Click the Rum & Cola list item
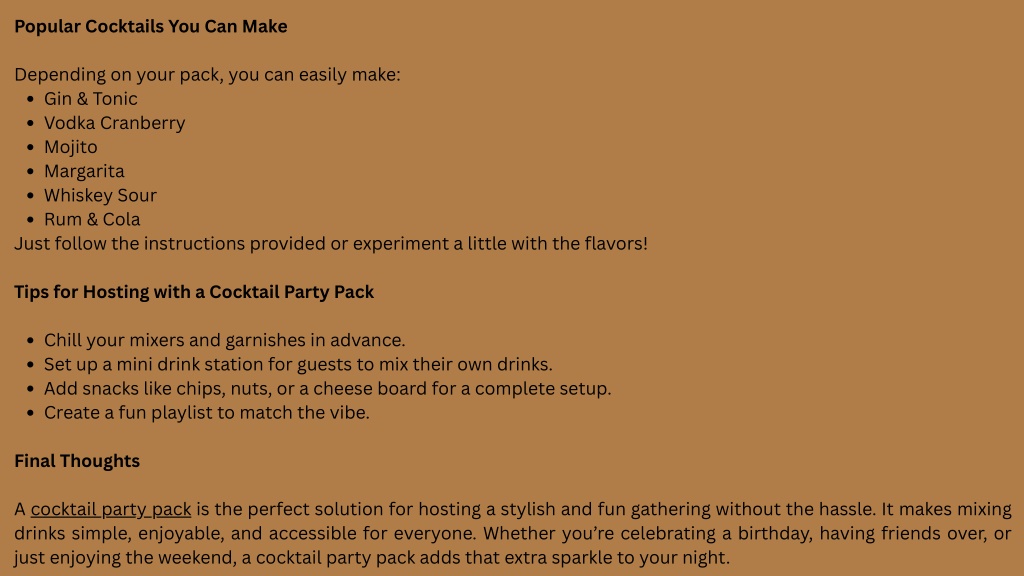This screenshot has height=576, width=1024. (x=92, y=219)
